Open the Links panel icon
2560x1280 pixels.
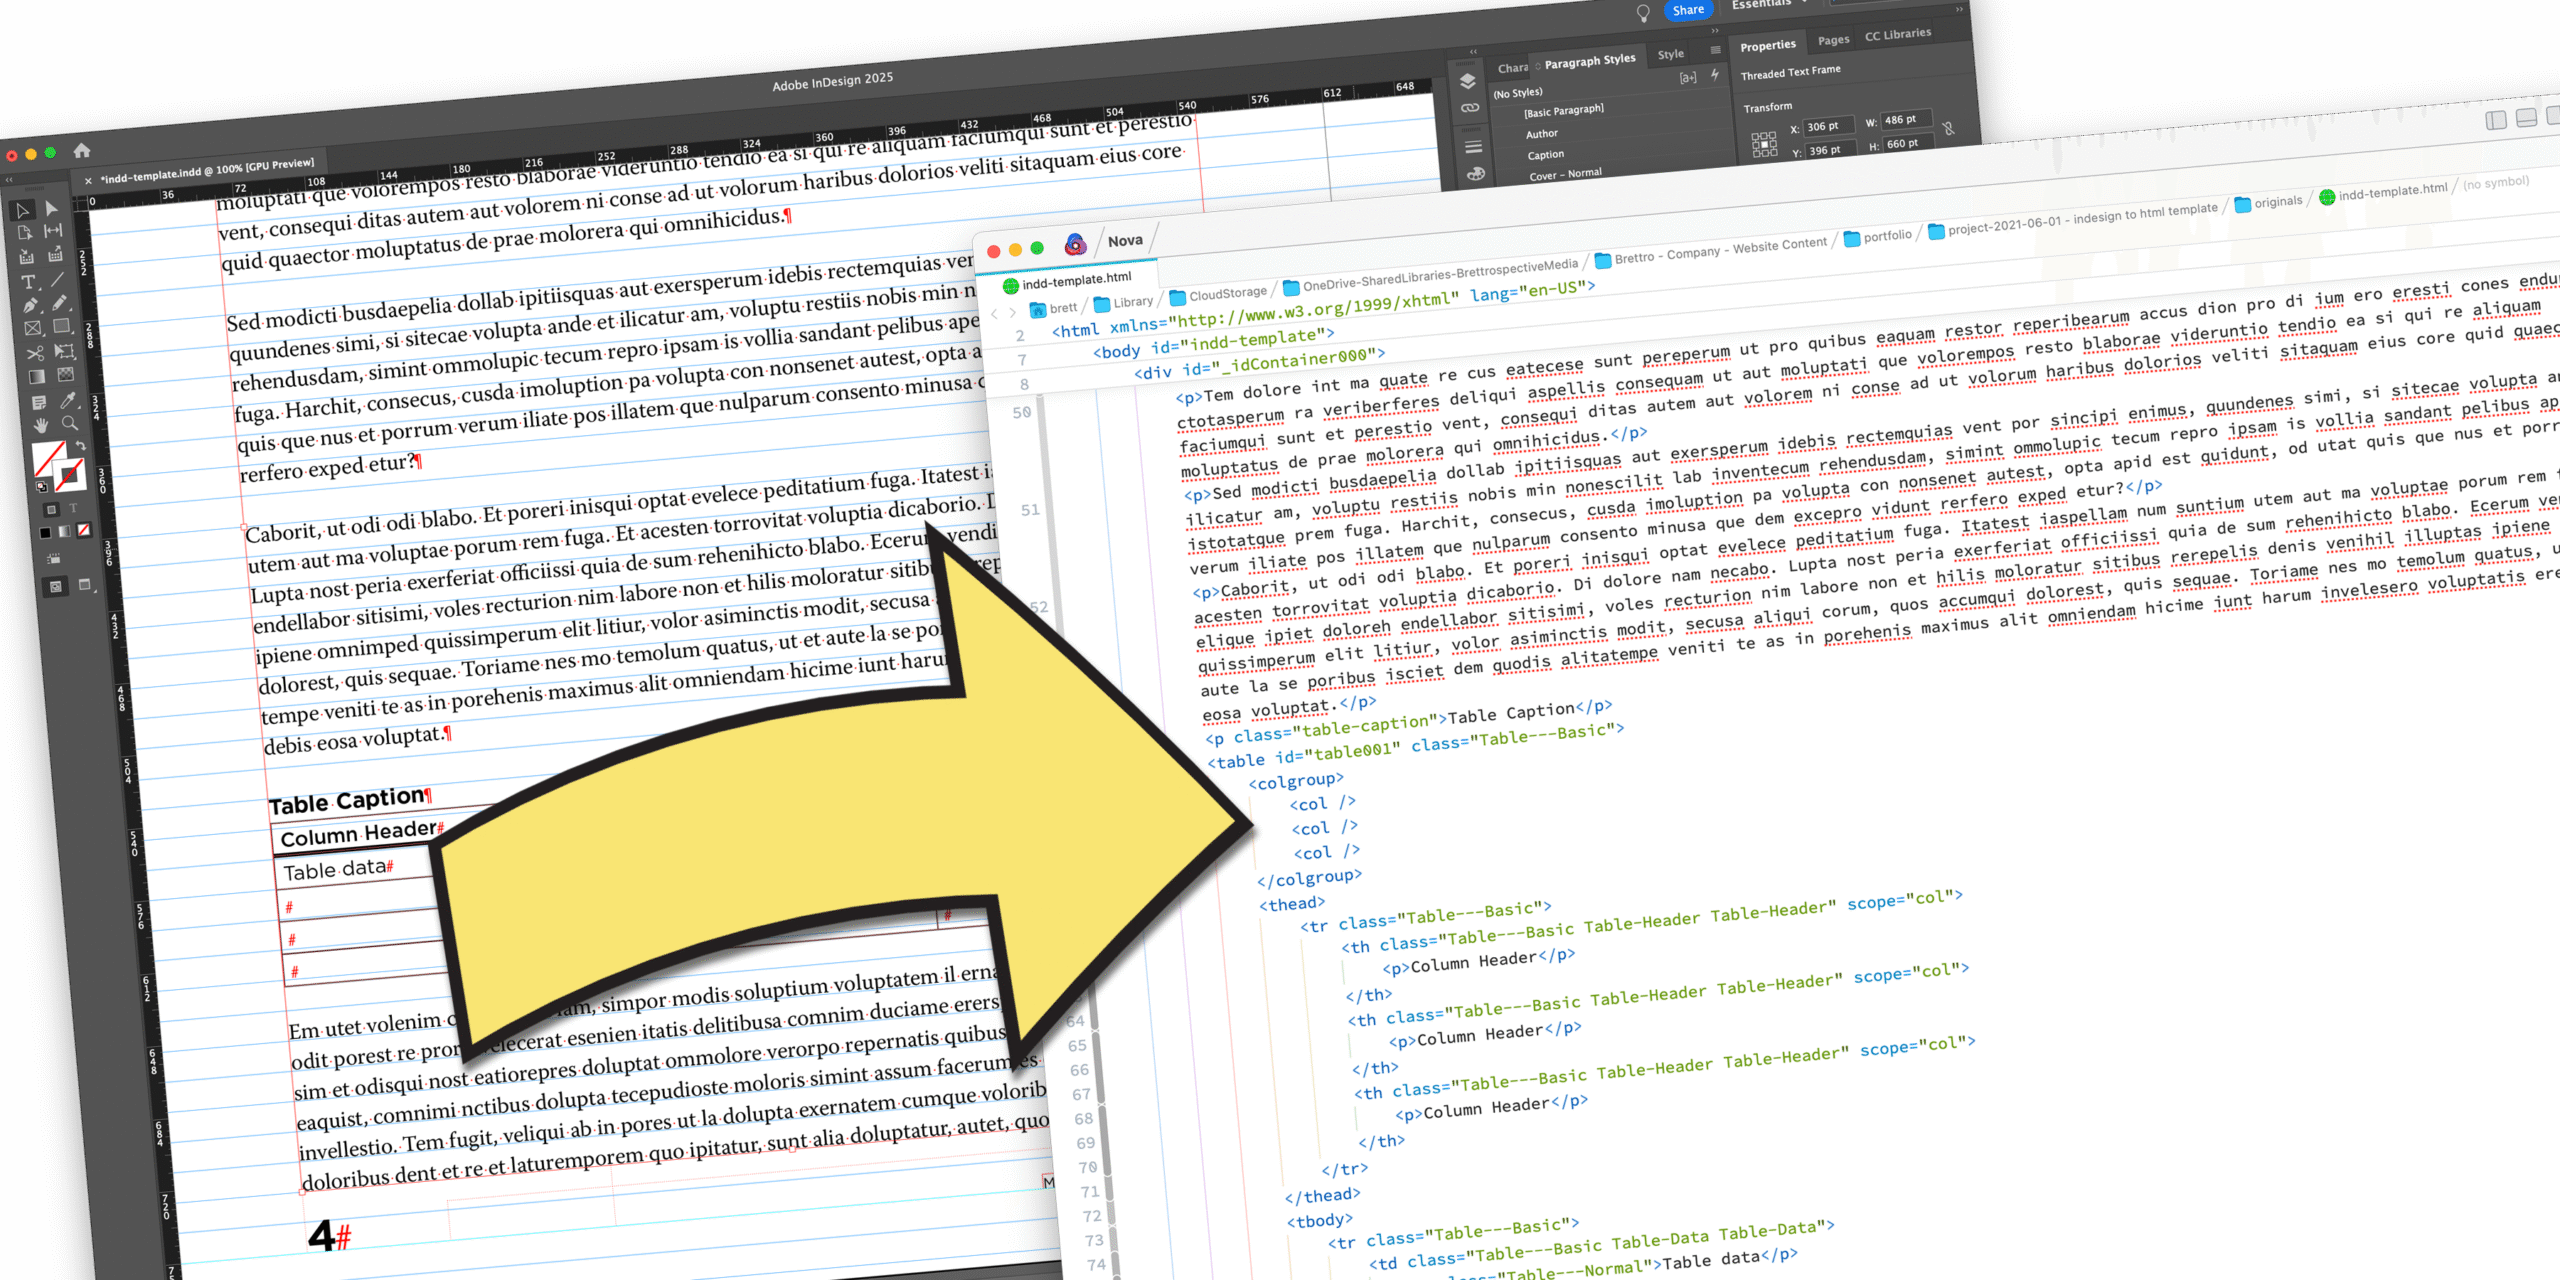pos(1470,108)
